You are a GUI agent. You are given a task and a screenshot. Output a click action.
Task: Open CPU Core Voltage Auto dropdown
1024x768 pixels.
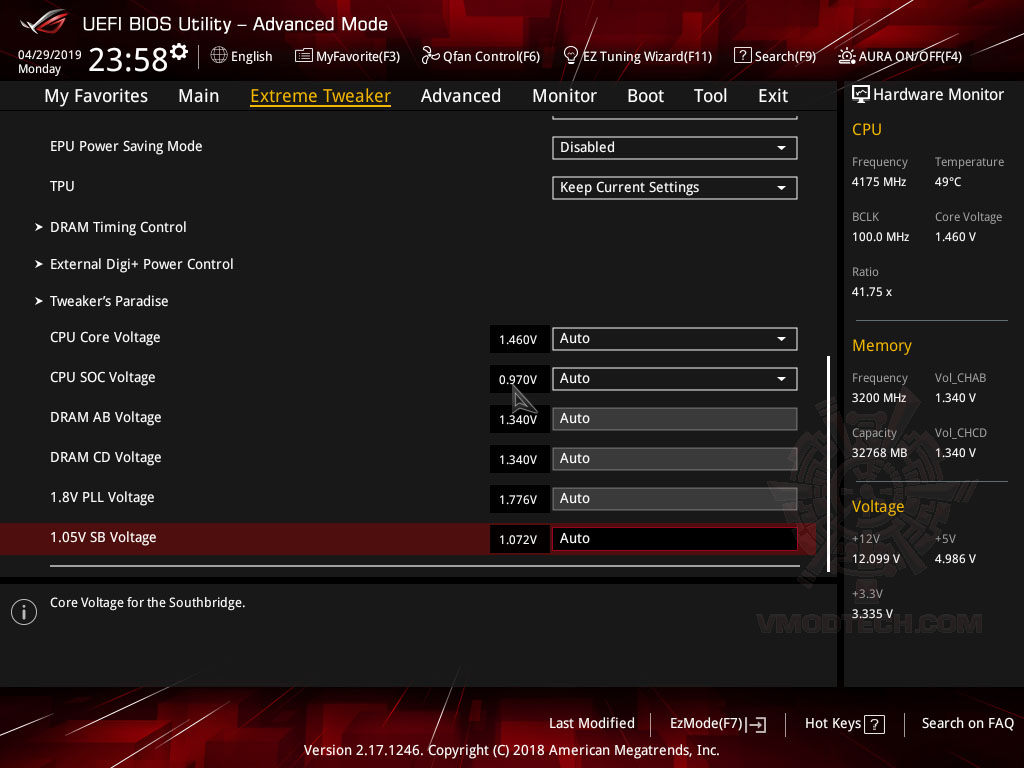tap(675, 339)
